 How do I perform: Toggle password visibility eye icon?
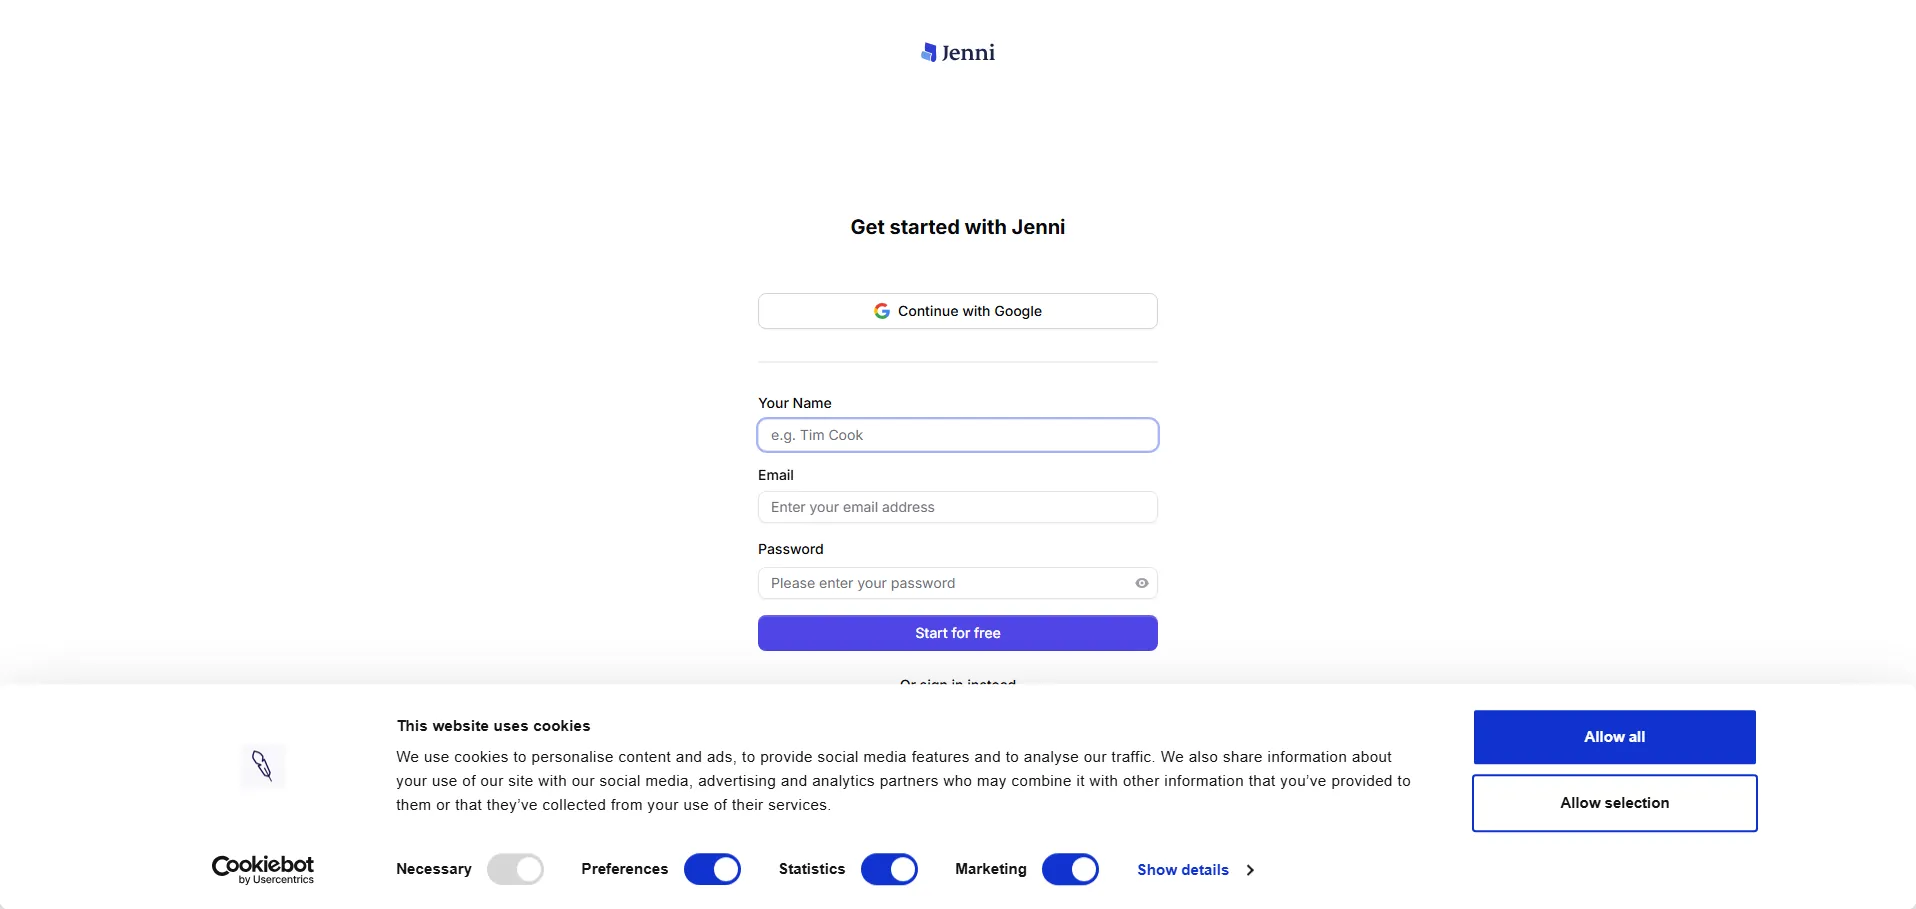(1141, 583)
